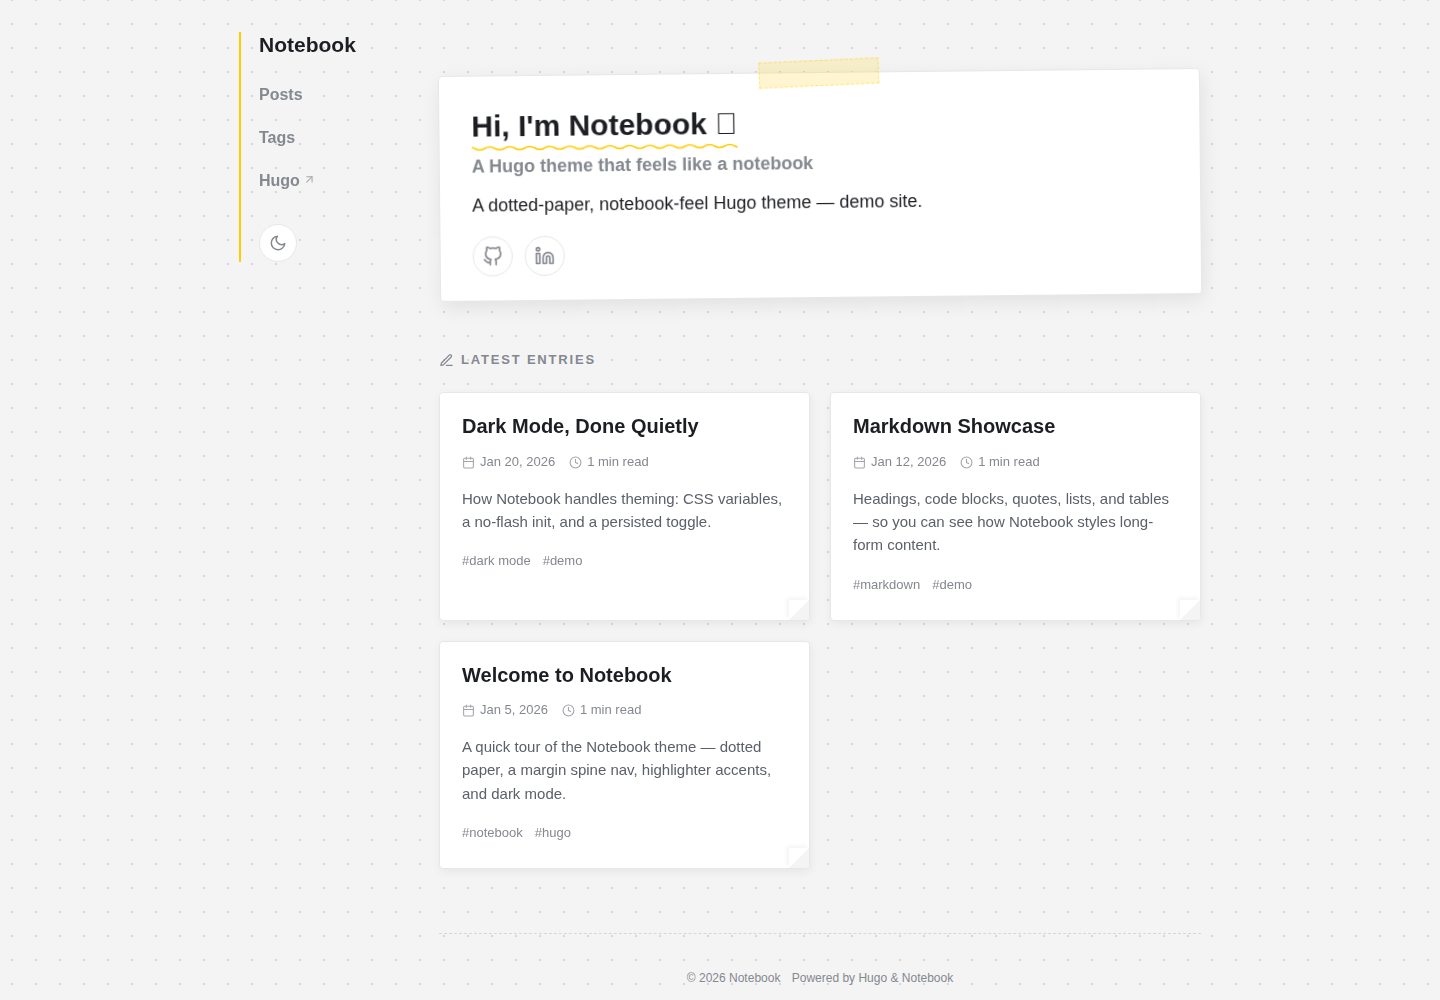Screen dimensions: 1440x1000
Task: Click the Welcome to Notebook summary text
Action: pos(616,770)
